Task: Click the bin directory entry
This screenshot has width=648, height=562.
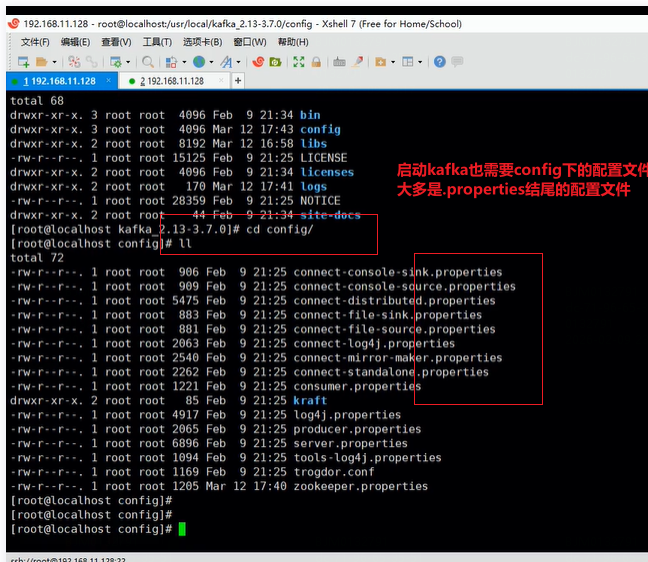Action: [x=310, y=115]
